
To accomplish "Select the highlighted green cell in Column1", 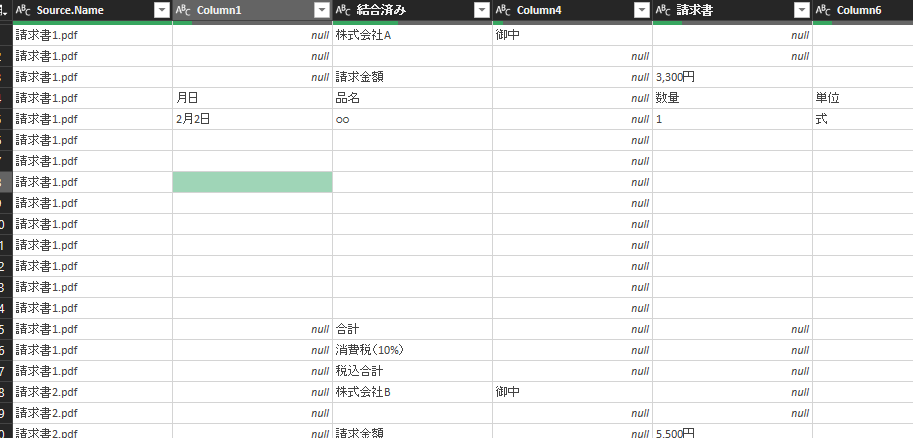I will tap(252, 182).
